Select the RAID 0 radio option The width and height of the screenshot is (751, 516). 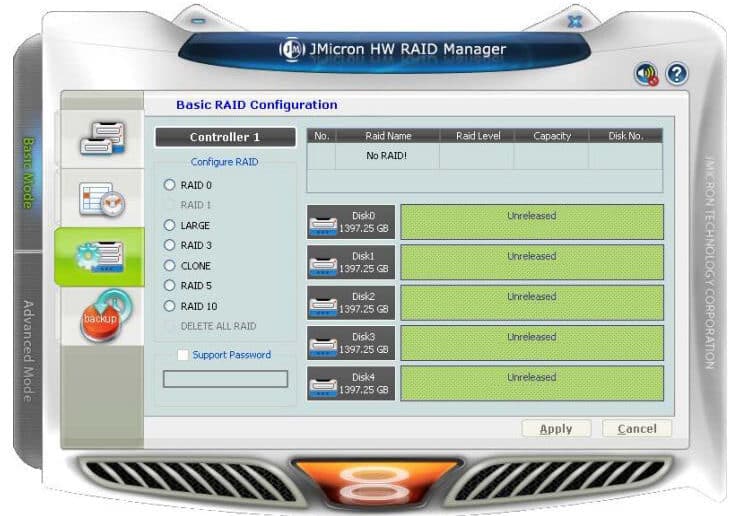point(170,185)
